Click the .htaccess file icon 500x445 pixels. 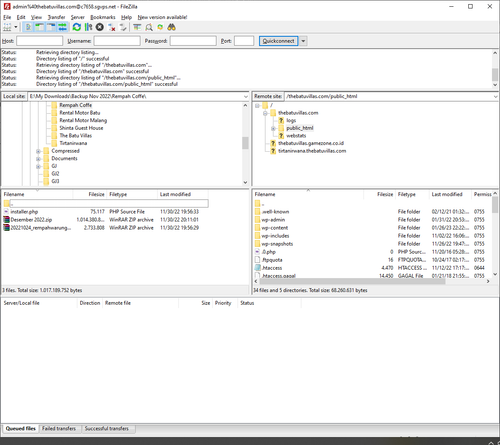point(257,268)
